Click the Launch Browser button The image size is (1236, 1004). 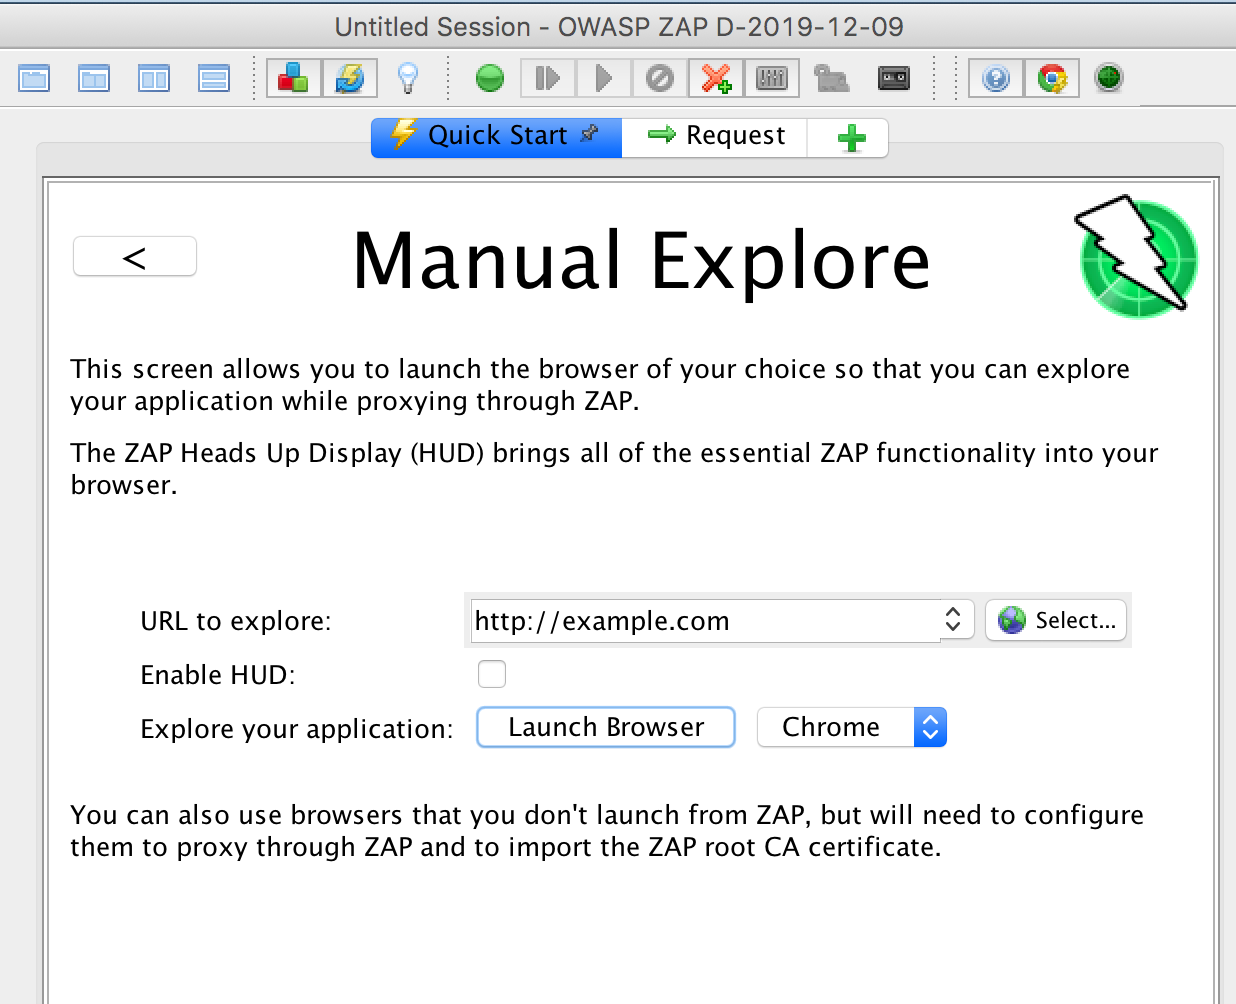point(605,727)
